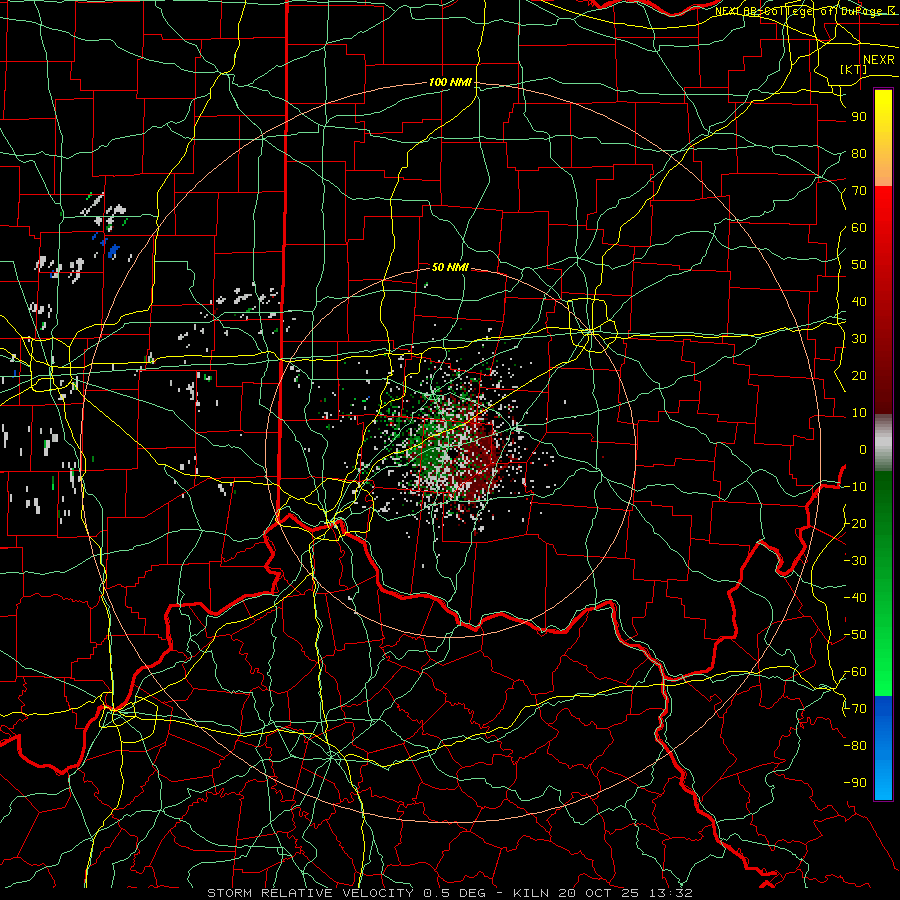900x900 pixels.
Task: Click the Storm Relative Velocity caption at bottom
Action: click(x=450, y=893)
